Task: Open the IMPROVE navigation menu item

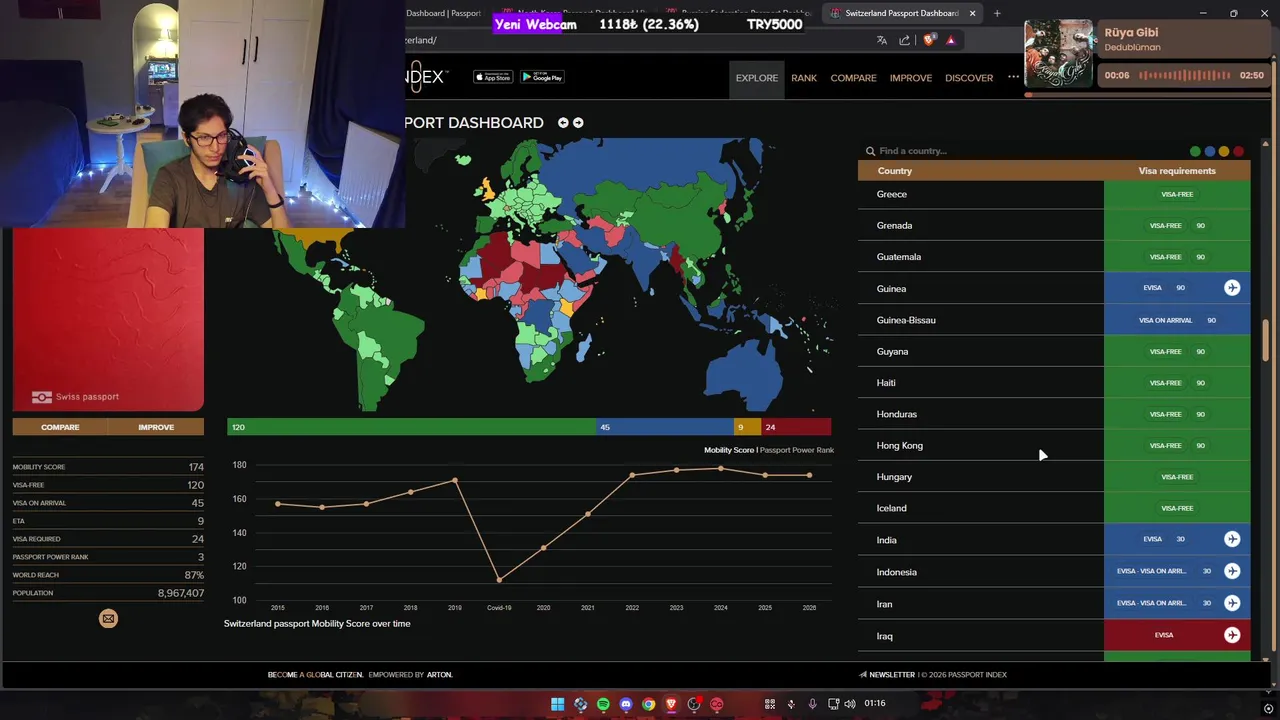Action: pos(911,78)
